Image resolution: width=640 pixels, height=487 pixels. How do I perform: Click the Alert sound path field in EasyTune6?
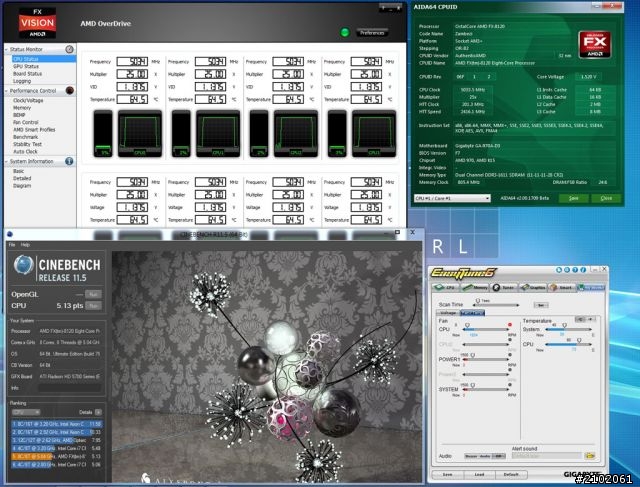[x=547, y=456]
